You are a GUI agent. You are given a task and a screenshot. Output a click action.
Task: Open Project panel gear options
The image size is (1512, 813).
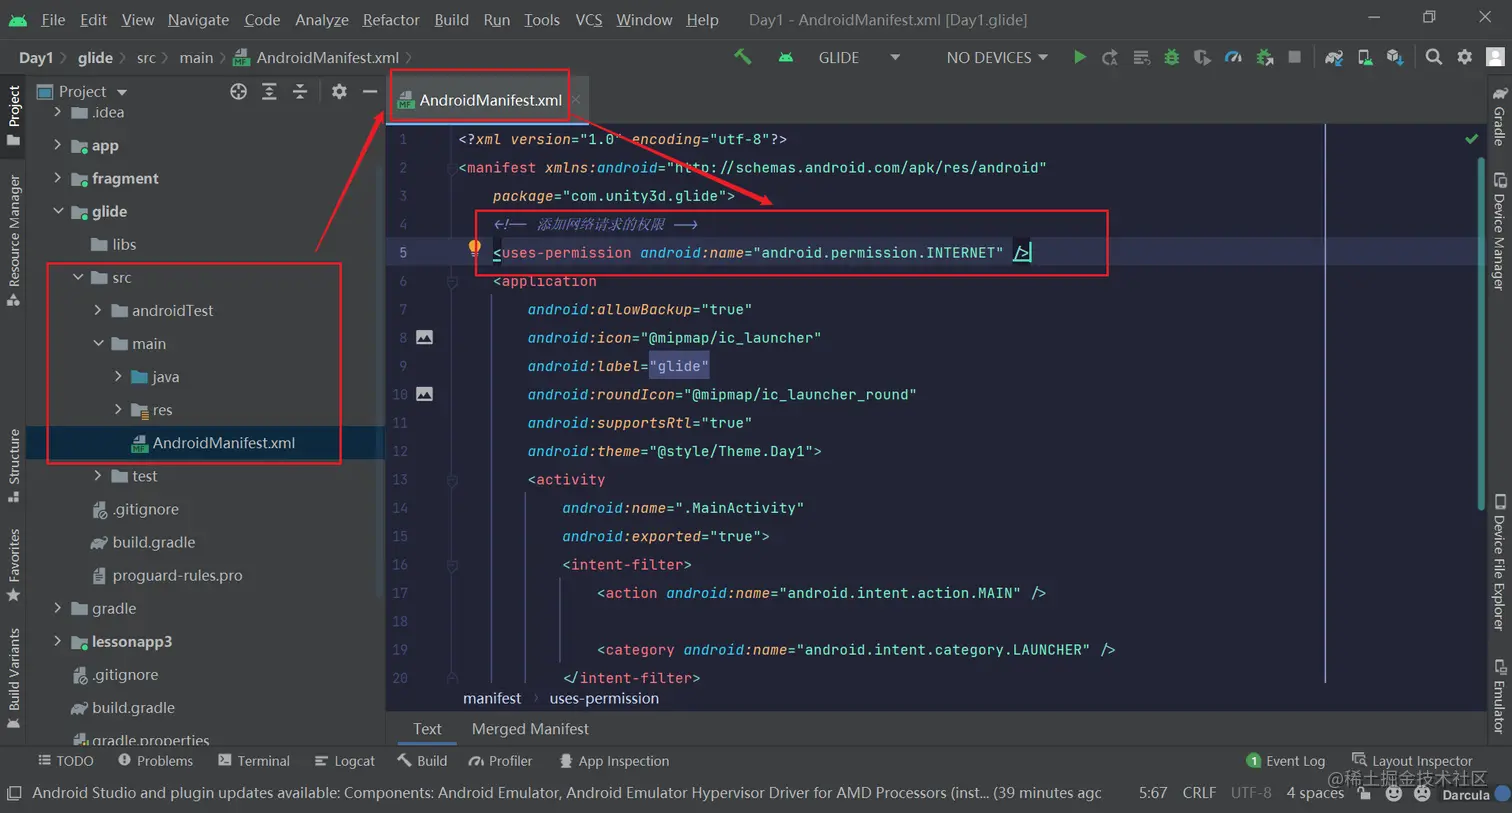pyautogui.click(x=339, y=91)
